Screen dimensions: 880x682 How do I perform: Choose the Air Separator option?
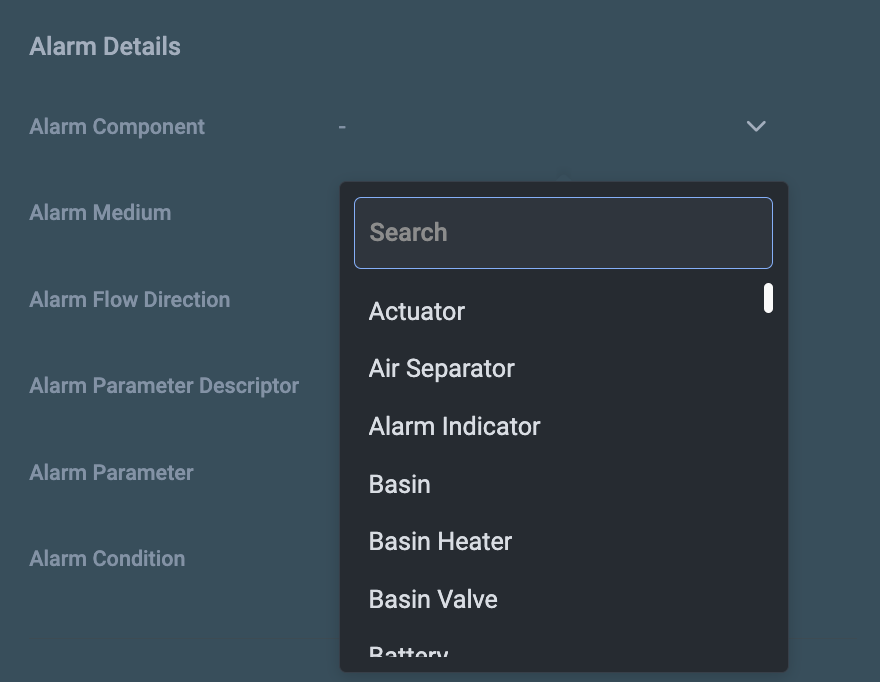pyautogui.click(x=441, y=368)
